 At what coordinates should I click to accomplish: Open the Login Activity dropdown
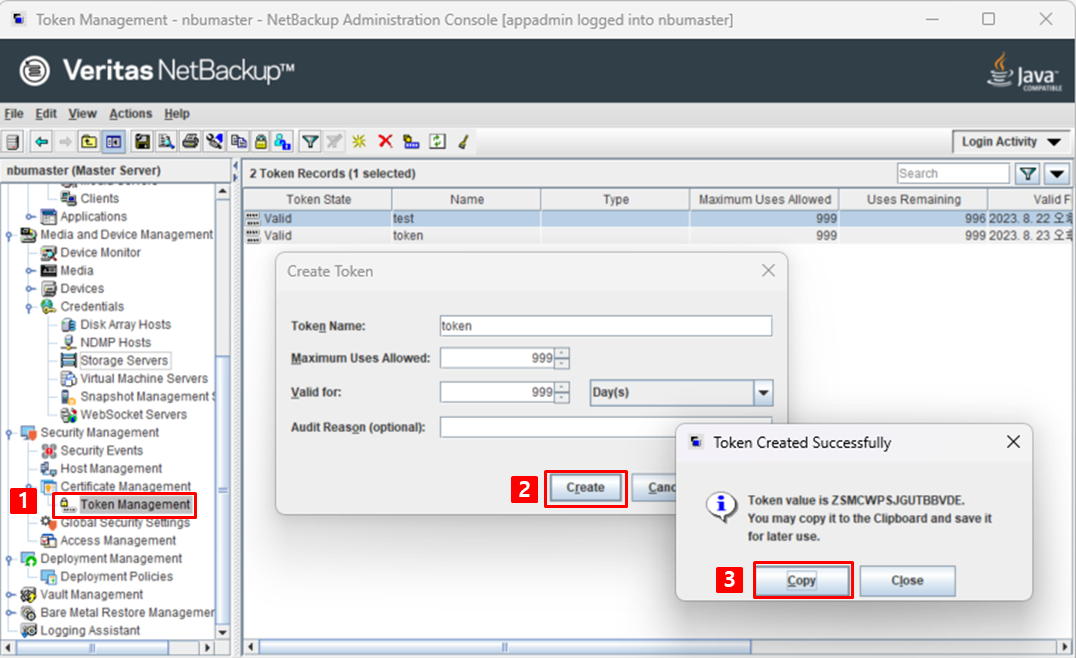[x=1011, y=142]
